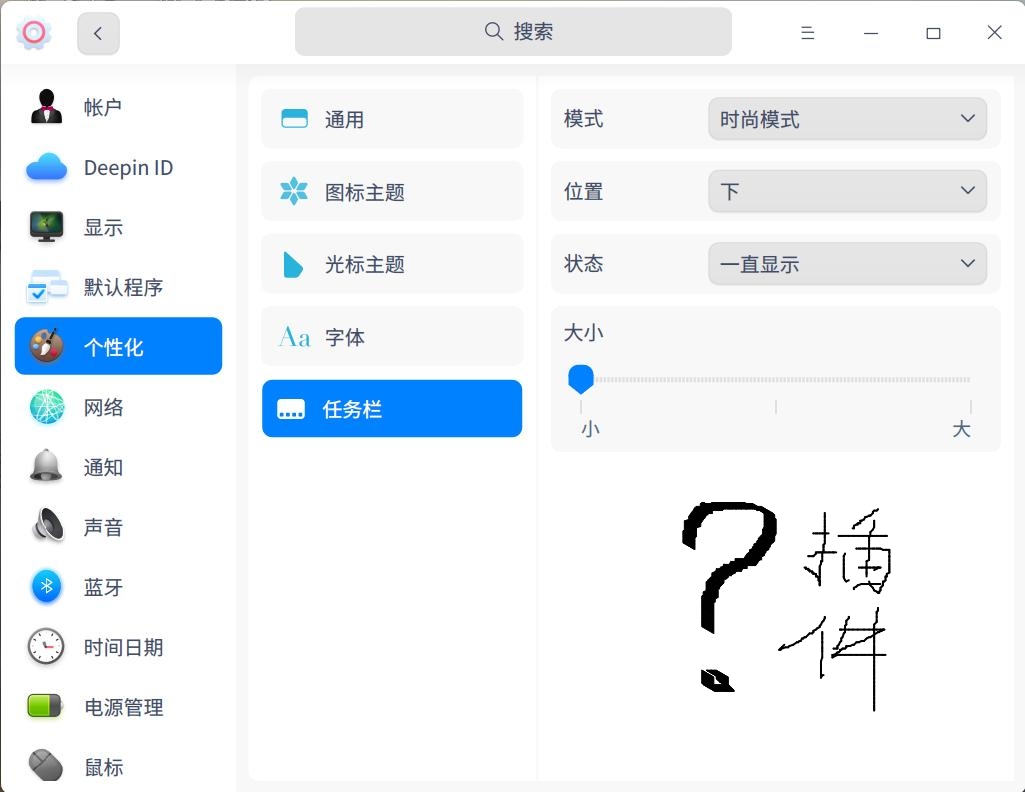Click the 个性化 label in sidebar
Image resolution: width=1025 pixels, height=792 pixels.
[114, 347]
